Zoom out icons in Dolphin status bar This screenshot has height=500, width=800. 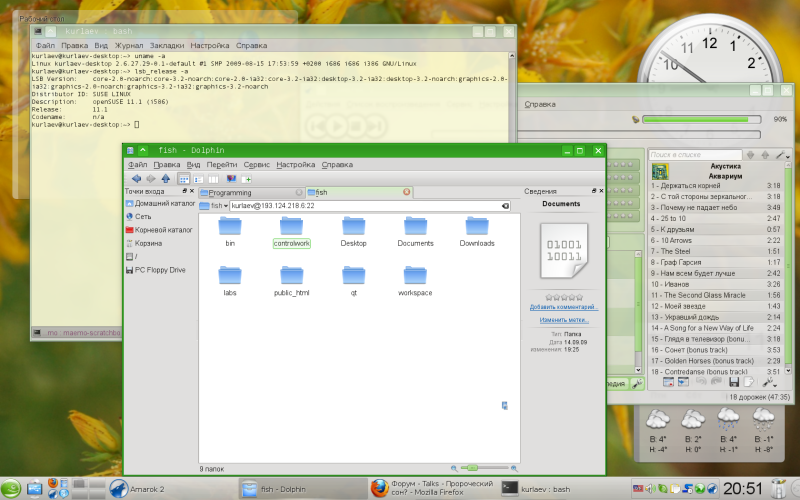(x=454, y=468)
